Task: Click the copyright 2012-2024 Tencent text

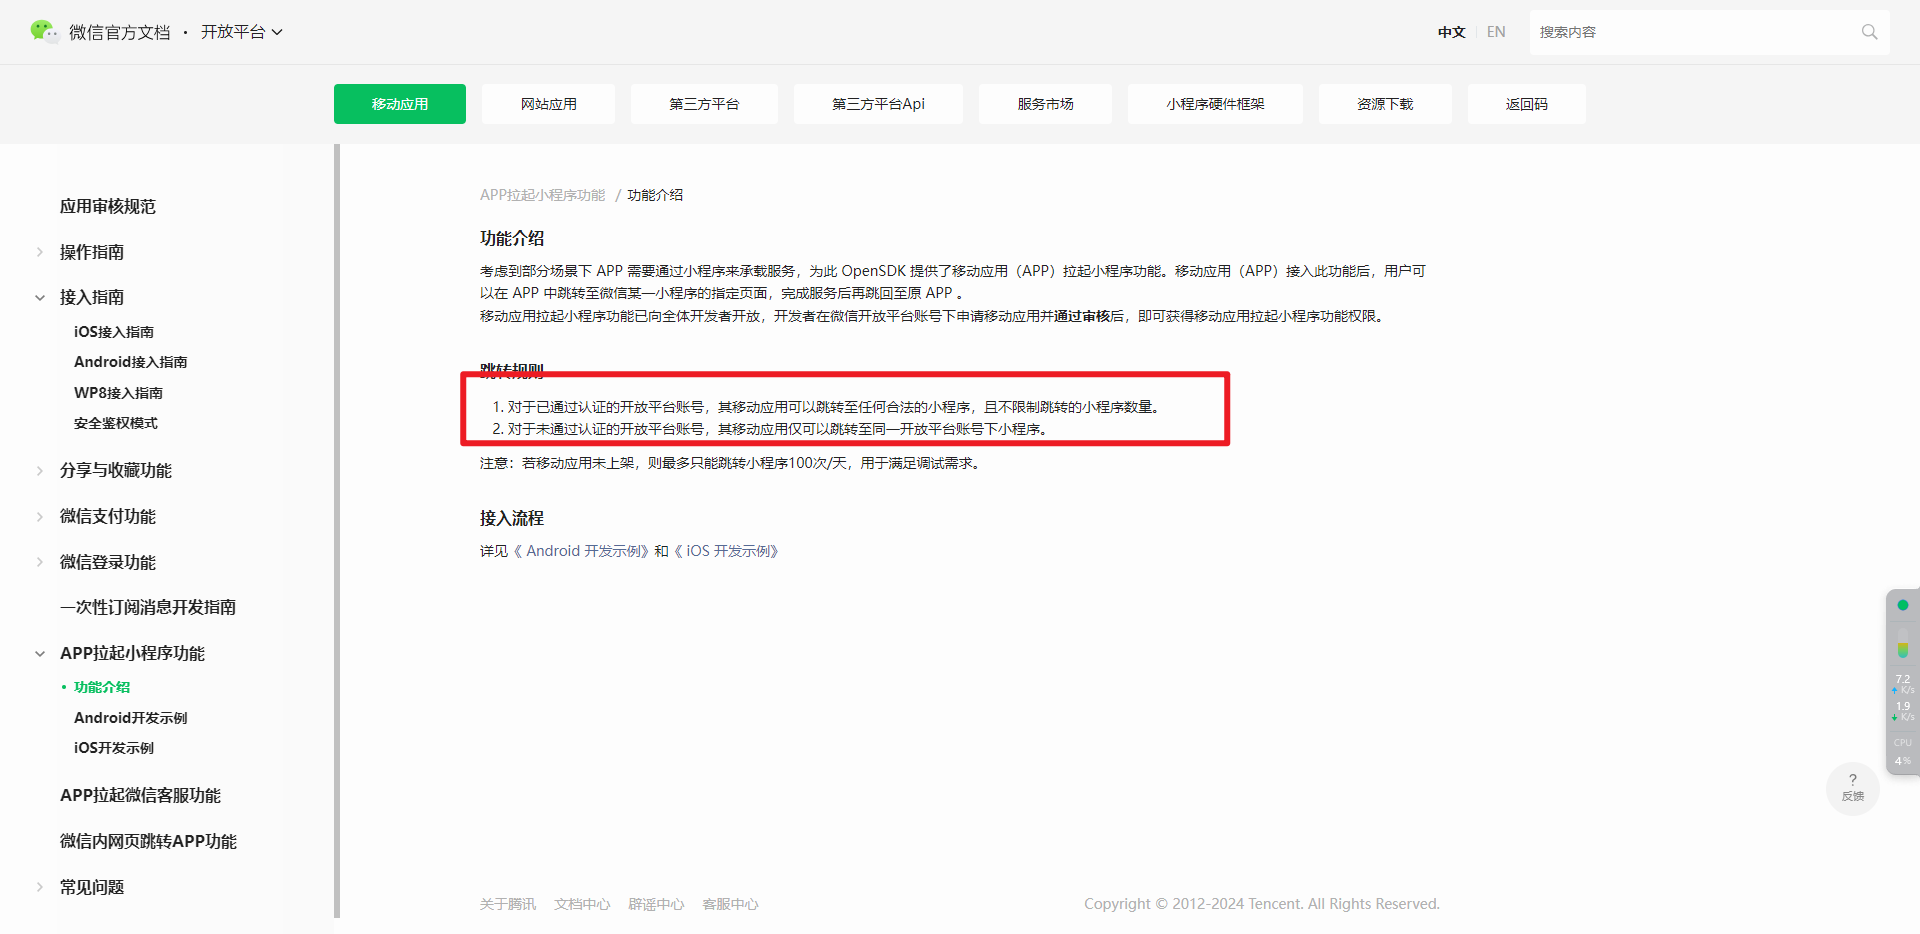Action: (x=1262, y=904)
